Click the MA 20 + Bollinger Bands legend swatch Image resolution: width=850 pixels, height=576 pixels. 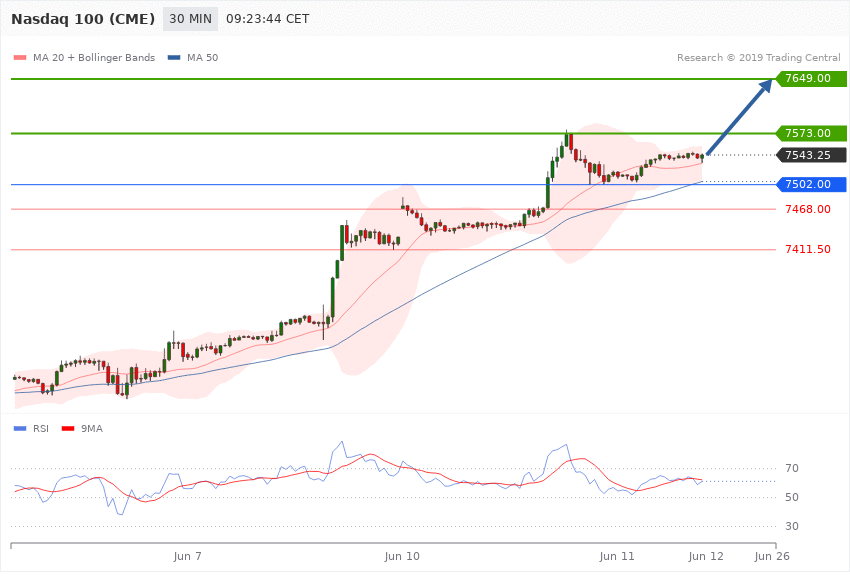click(x=20, y=57)
